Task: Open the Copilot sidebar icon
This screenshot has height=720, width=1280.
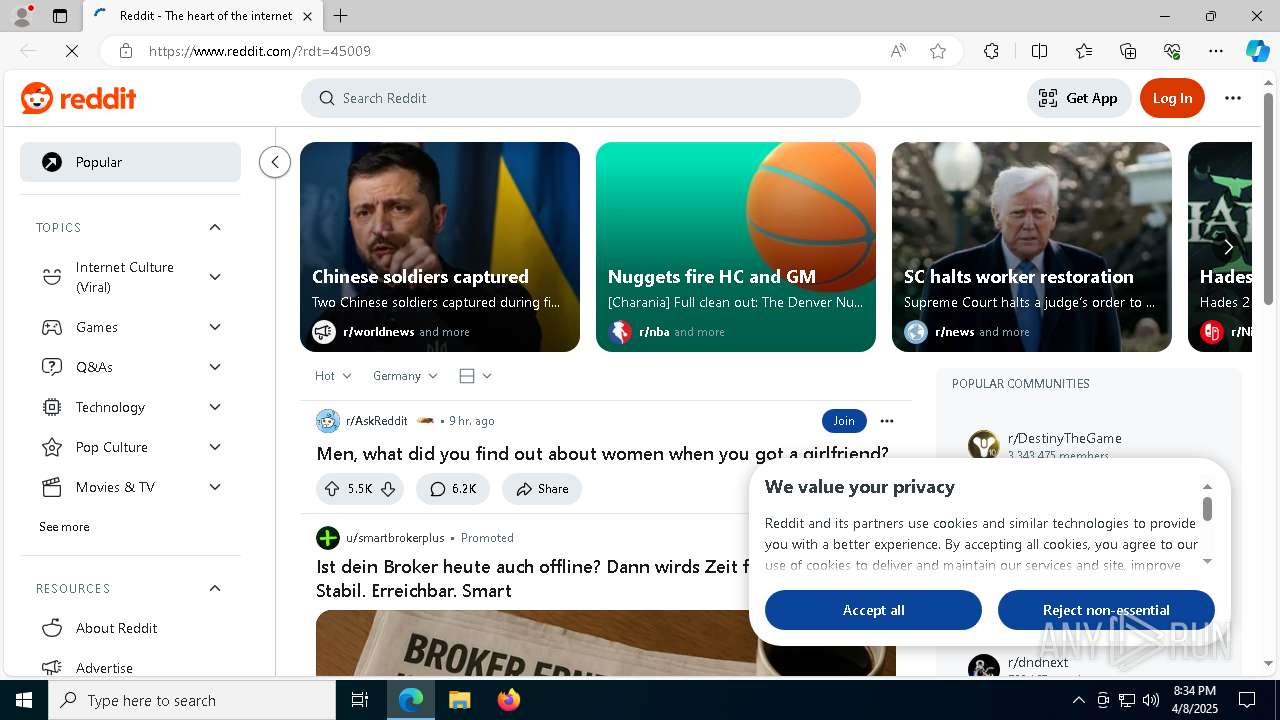Action: click(1257, 51)
